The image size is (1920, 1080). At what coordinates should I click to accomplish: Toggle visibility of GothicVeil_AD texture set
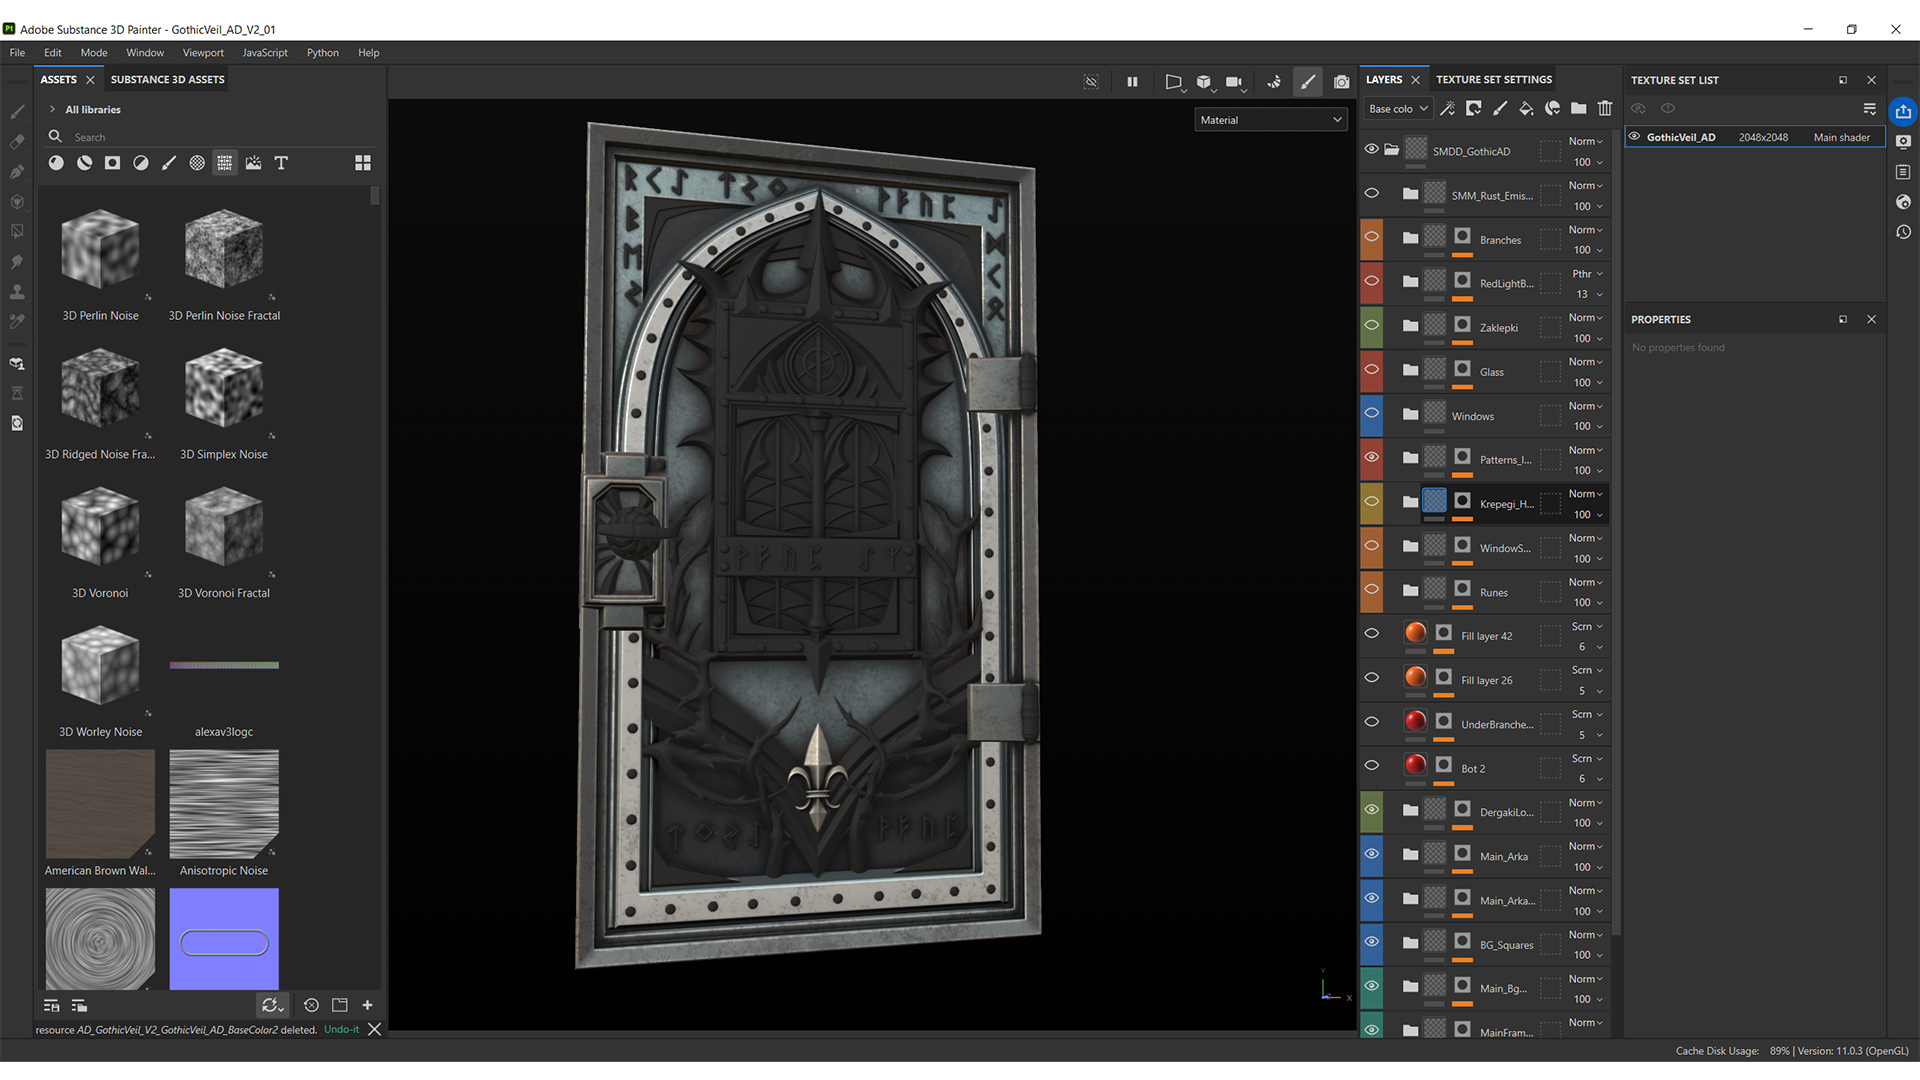point(1635,137)
